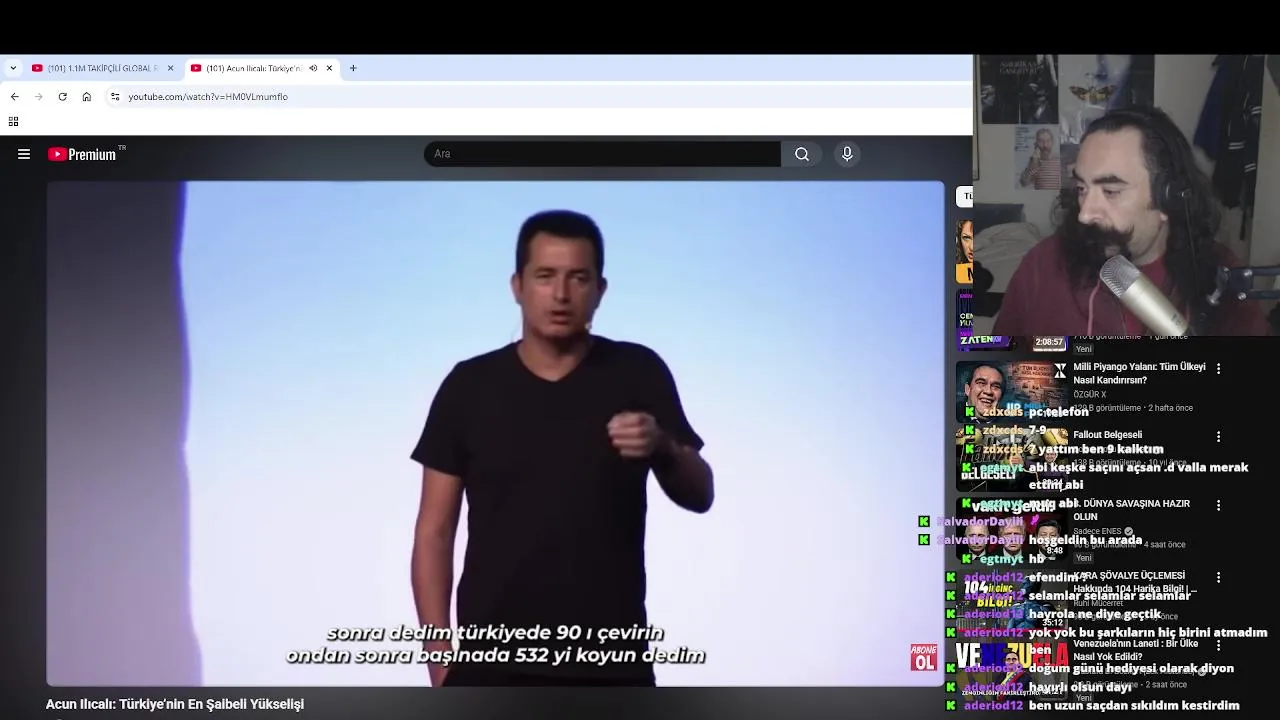Click chat message 'hayrola ne diye geçtik'
This screenshot has width=1280, height=720.
point(1095,614)
